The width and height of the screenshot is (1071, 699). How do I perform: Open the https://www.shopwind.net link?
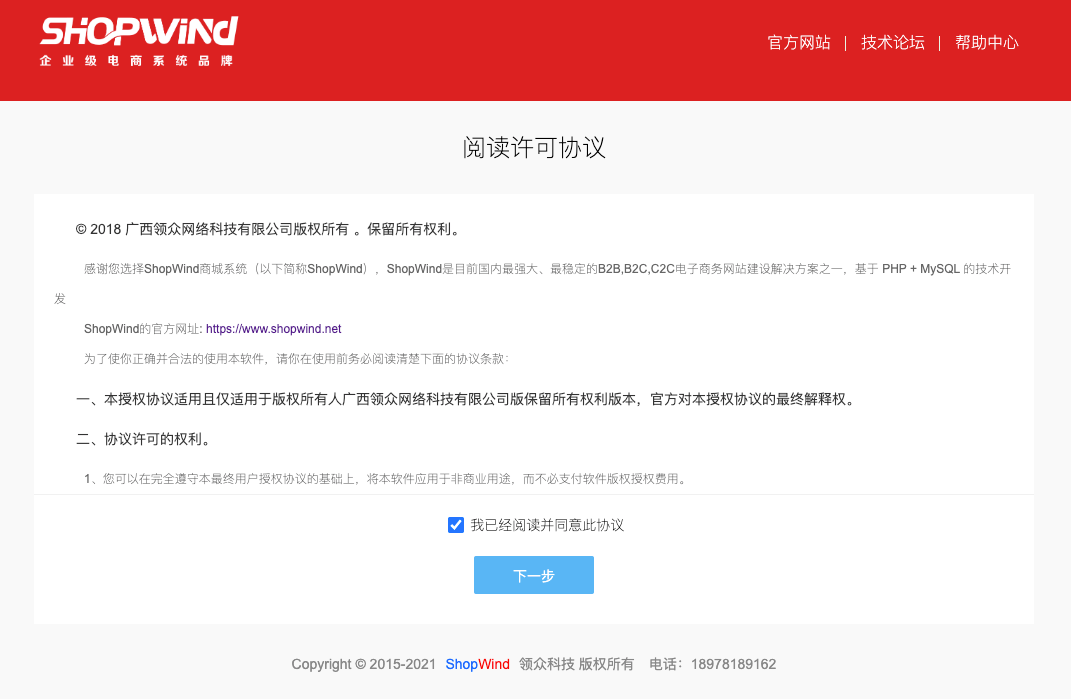(x=273, y=329)
